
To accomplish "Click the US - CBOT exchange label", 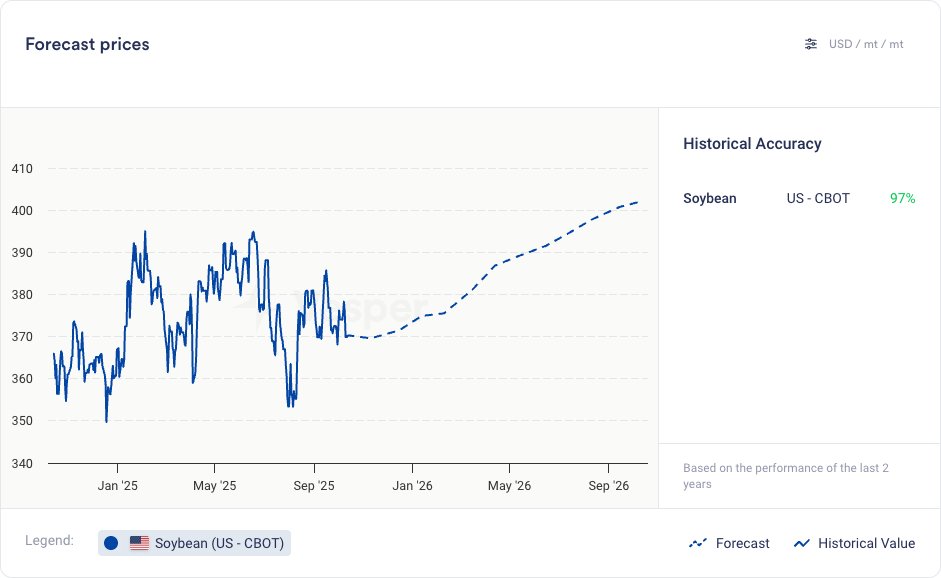I will tap(818, 198).
